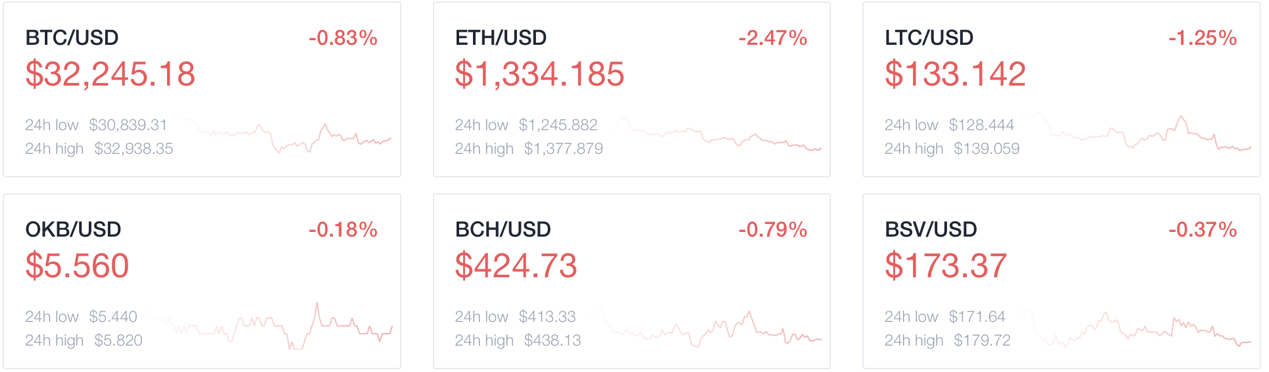Click the LTC/USD price $133.142
Viewport: 1269px width, 372px height.
955,74
